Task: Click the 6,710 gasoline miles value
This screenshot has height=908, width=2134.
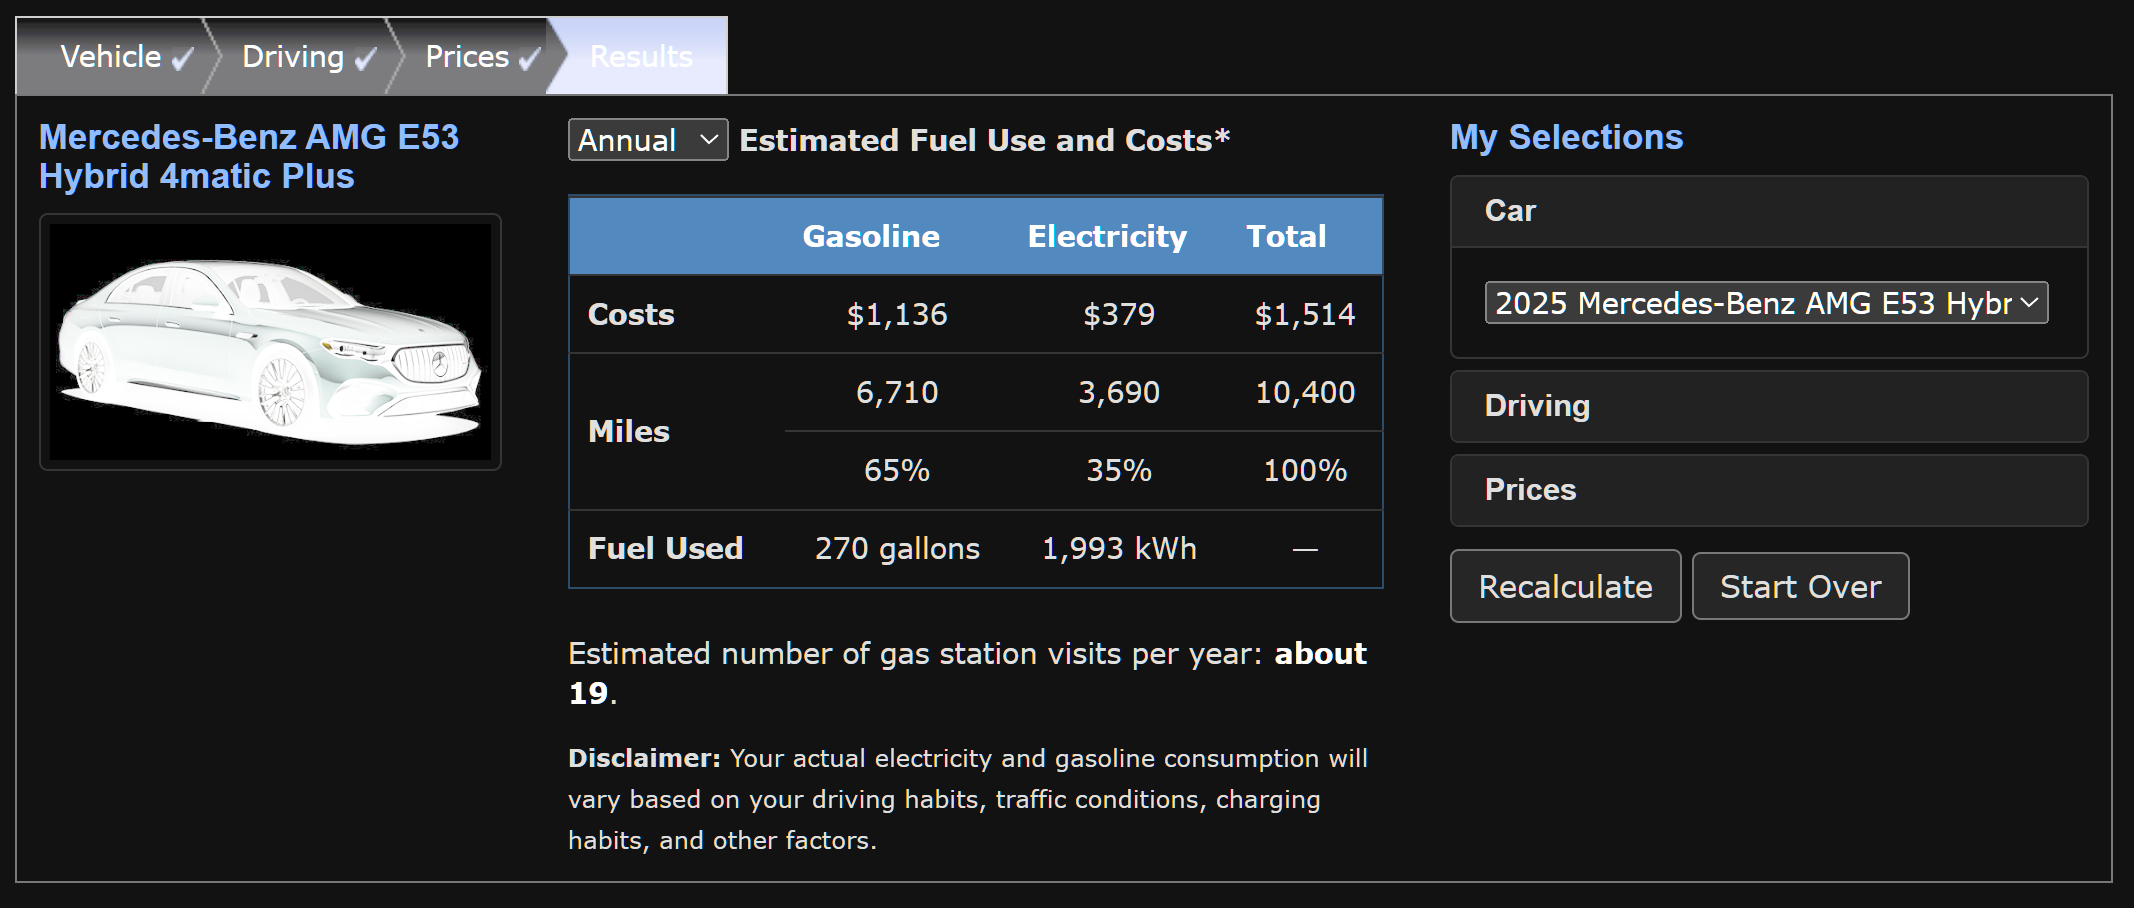Action: 897,392
